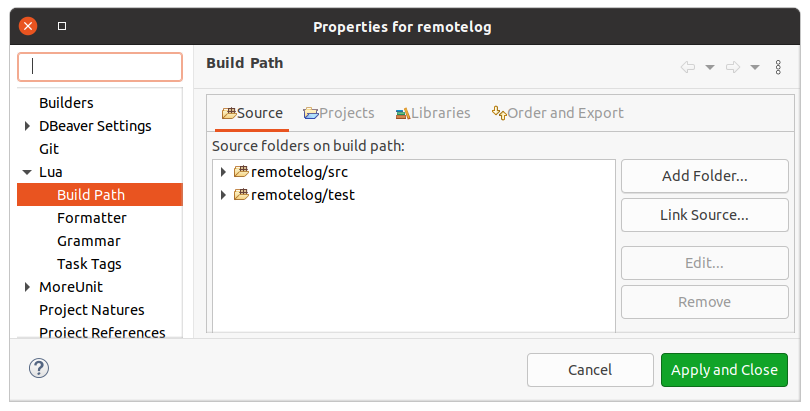Expand the remotelog/test tree node
The height and width of the screenshot is (411, 810).
[x=223, y=195]
